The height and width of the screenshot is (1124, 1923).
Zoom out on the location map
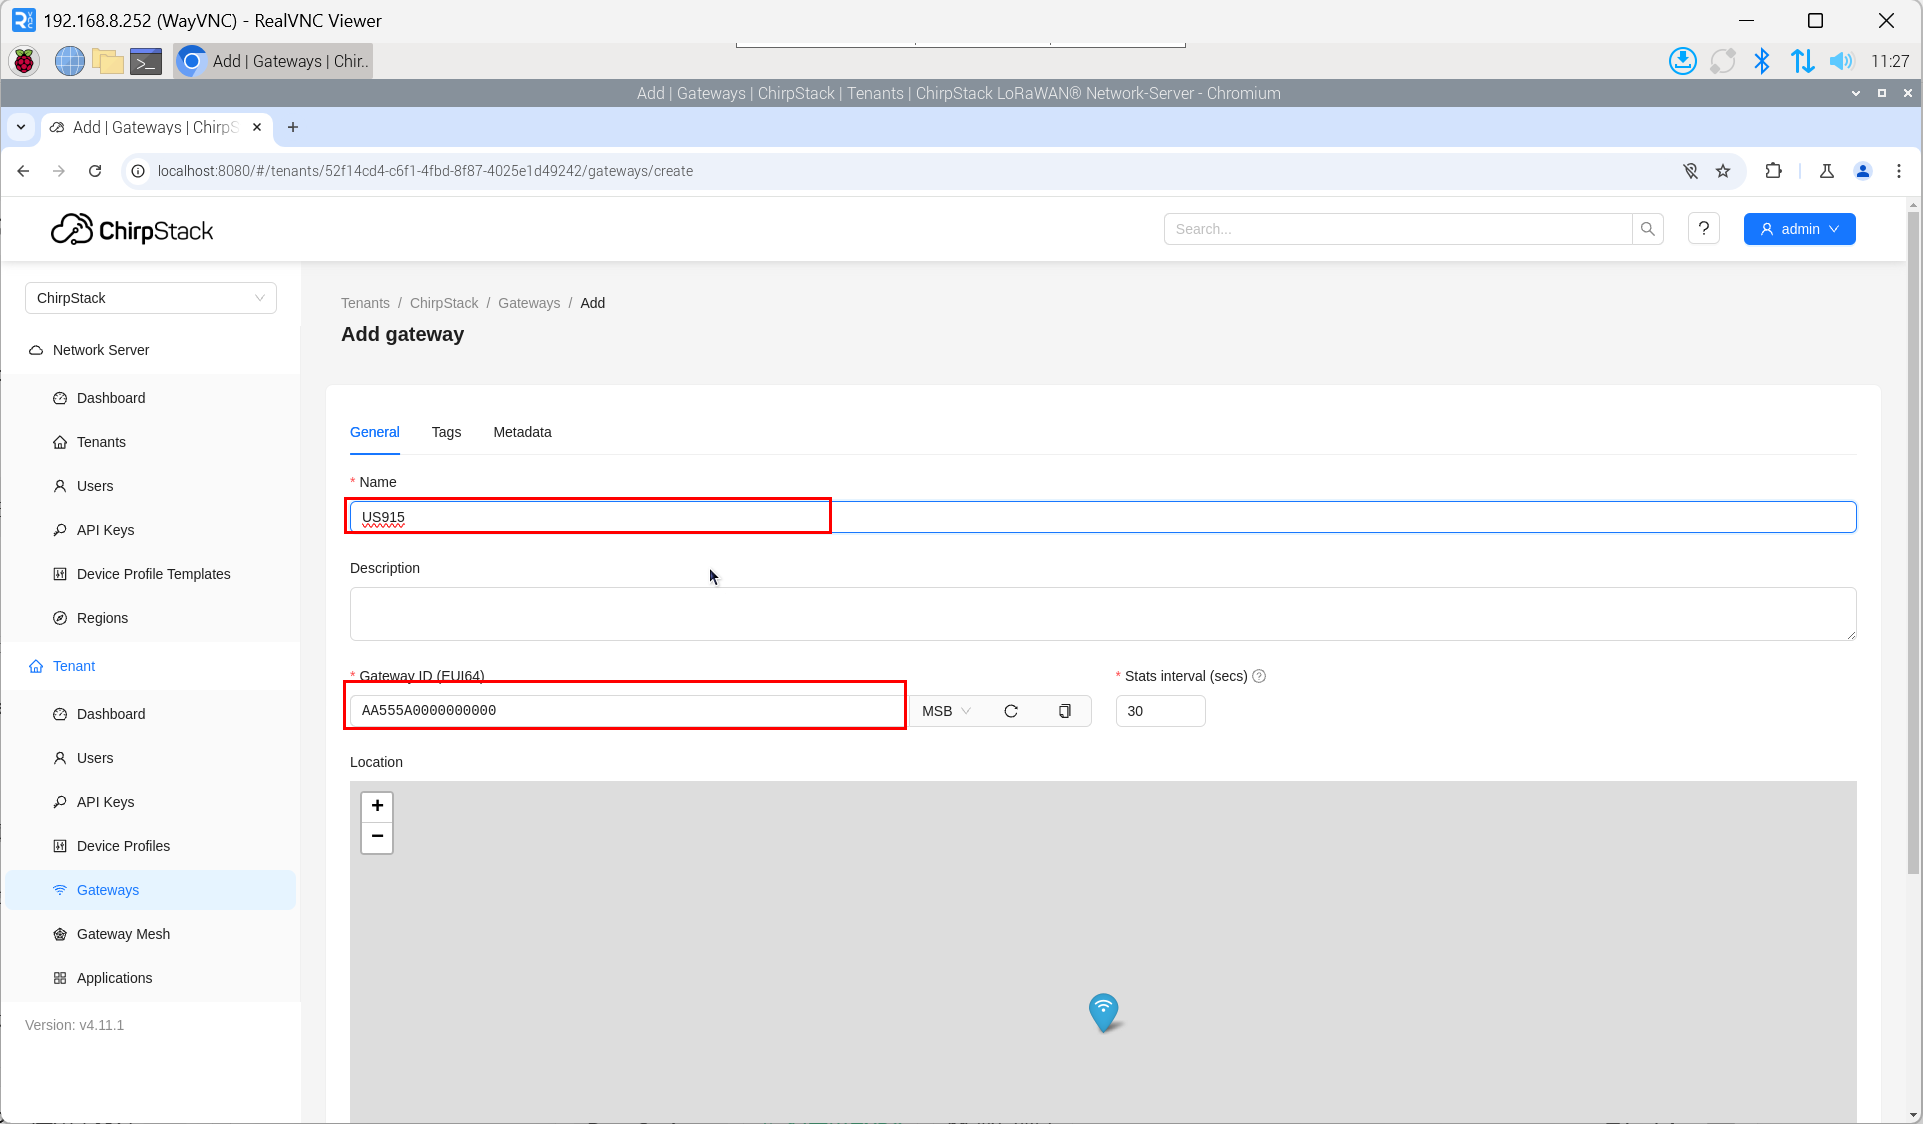pyautogui.click(x=377, y=837)
